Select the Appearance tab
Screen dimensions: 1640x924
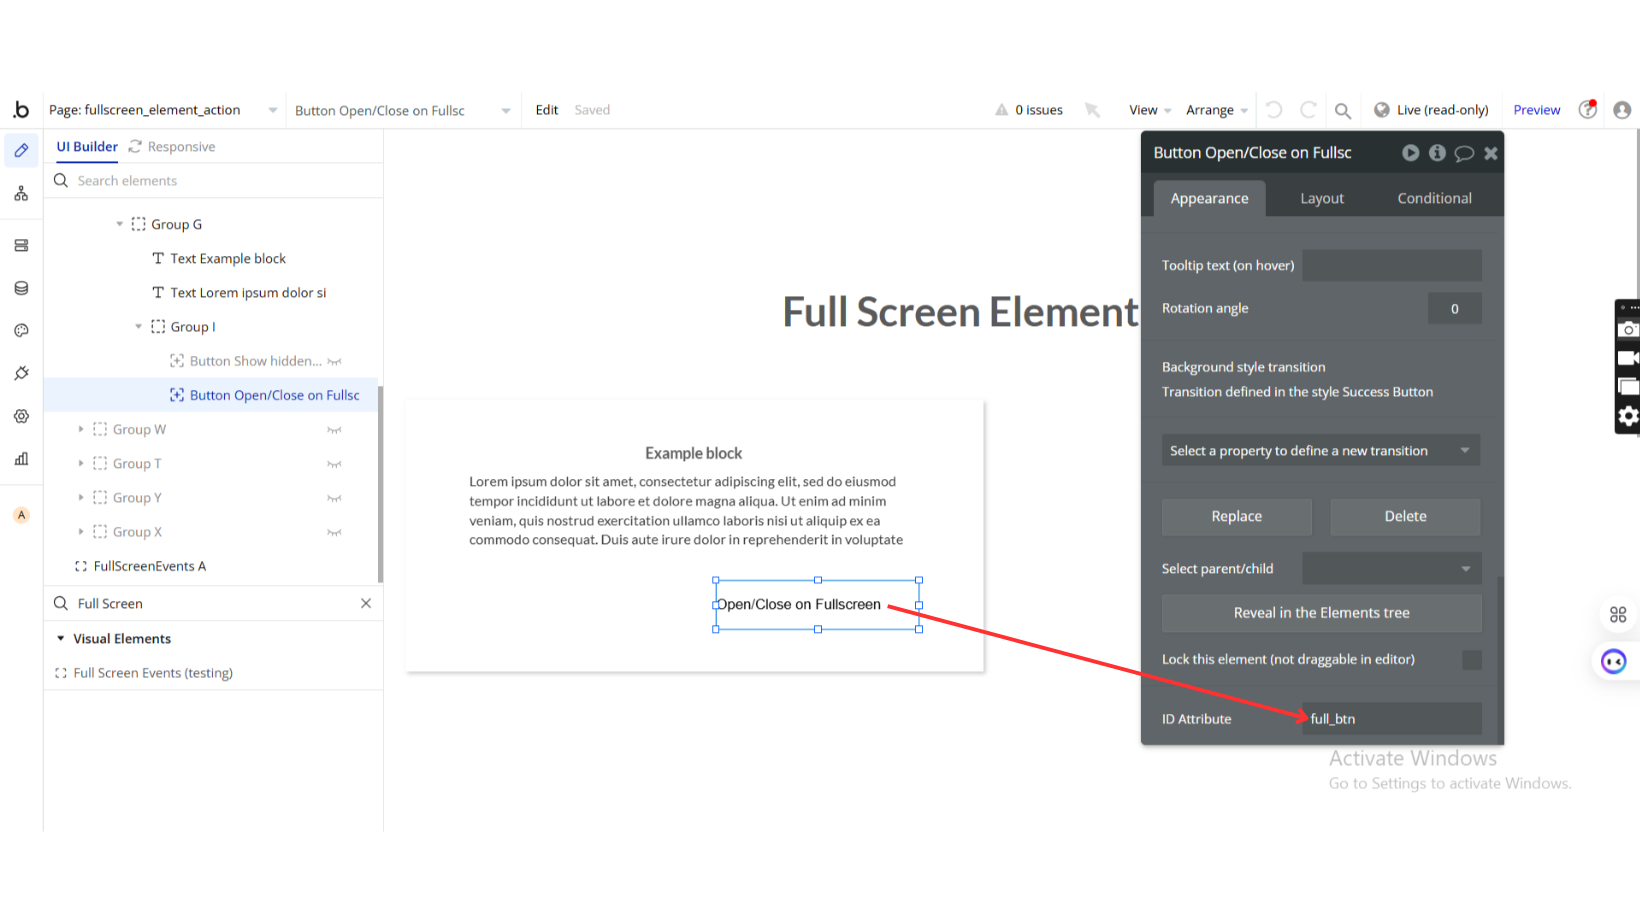tap(1209, 198)
